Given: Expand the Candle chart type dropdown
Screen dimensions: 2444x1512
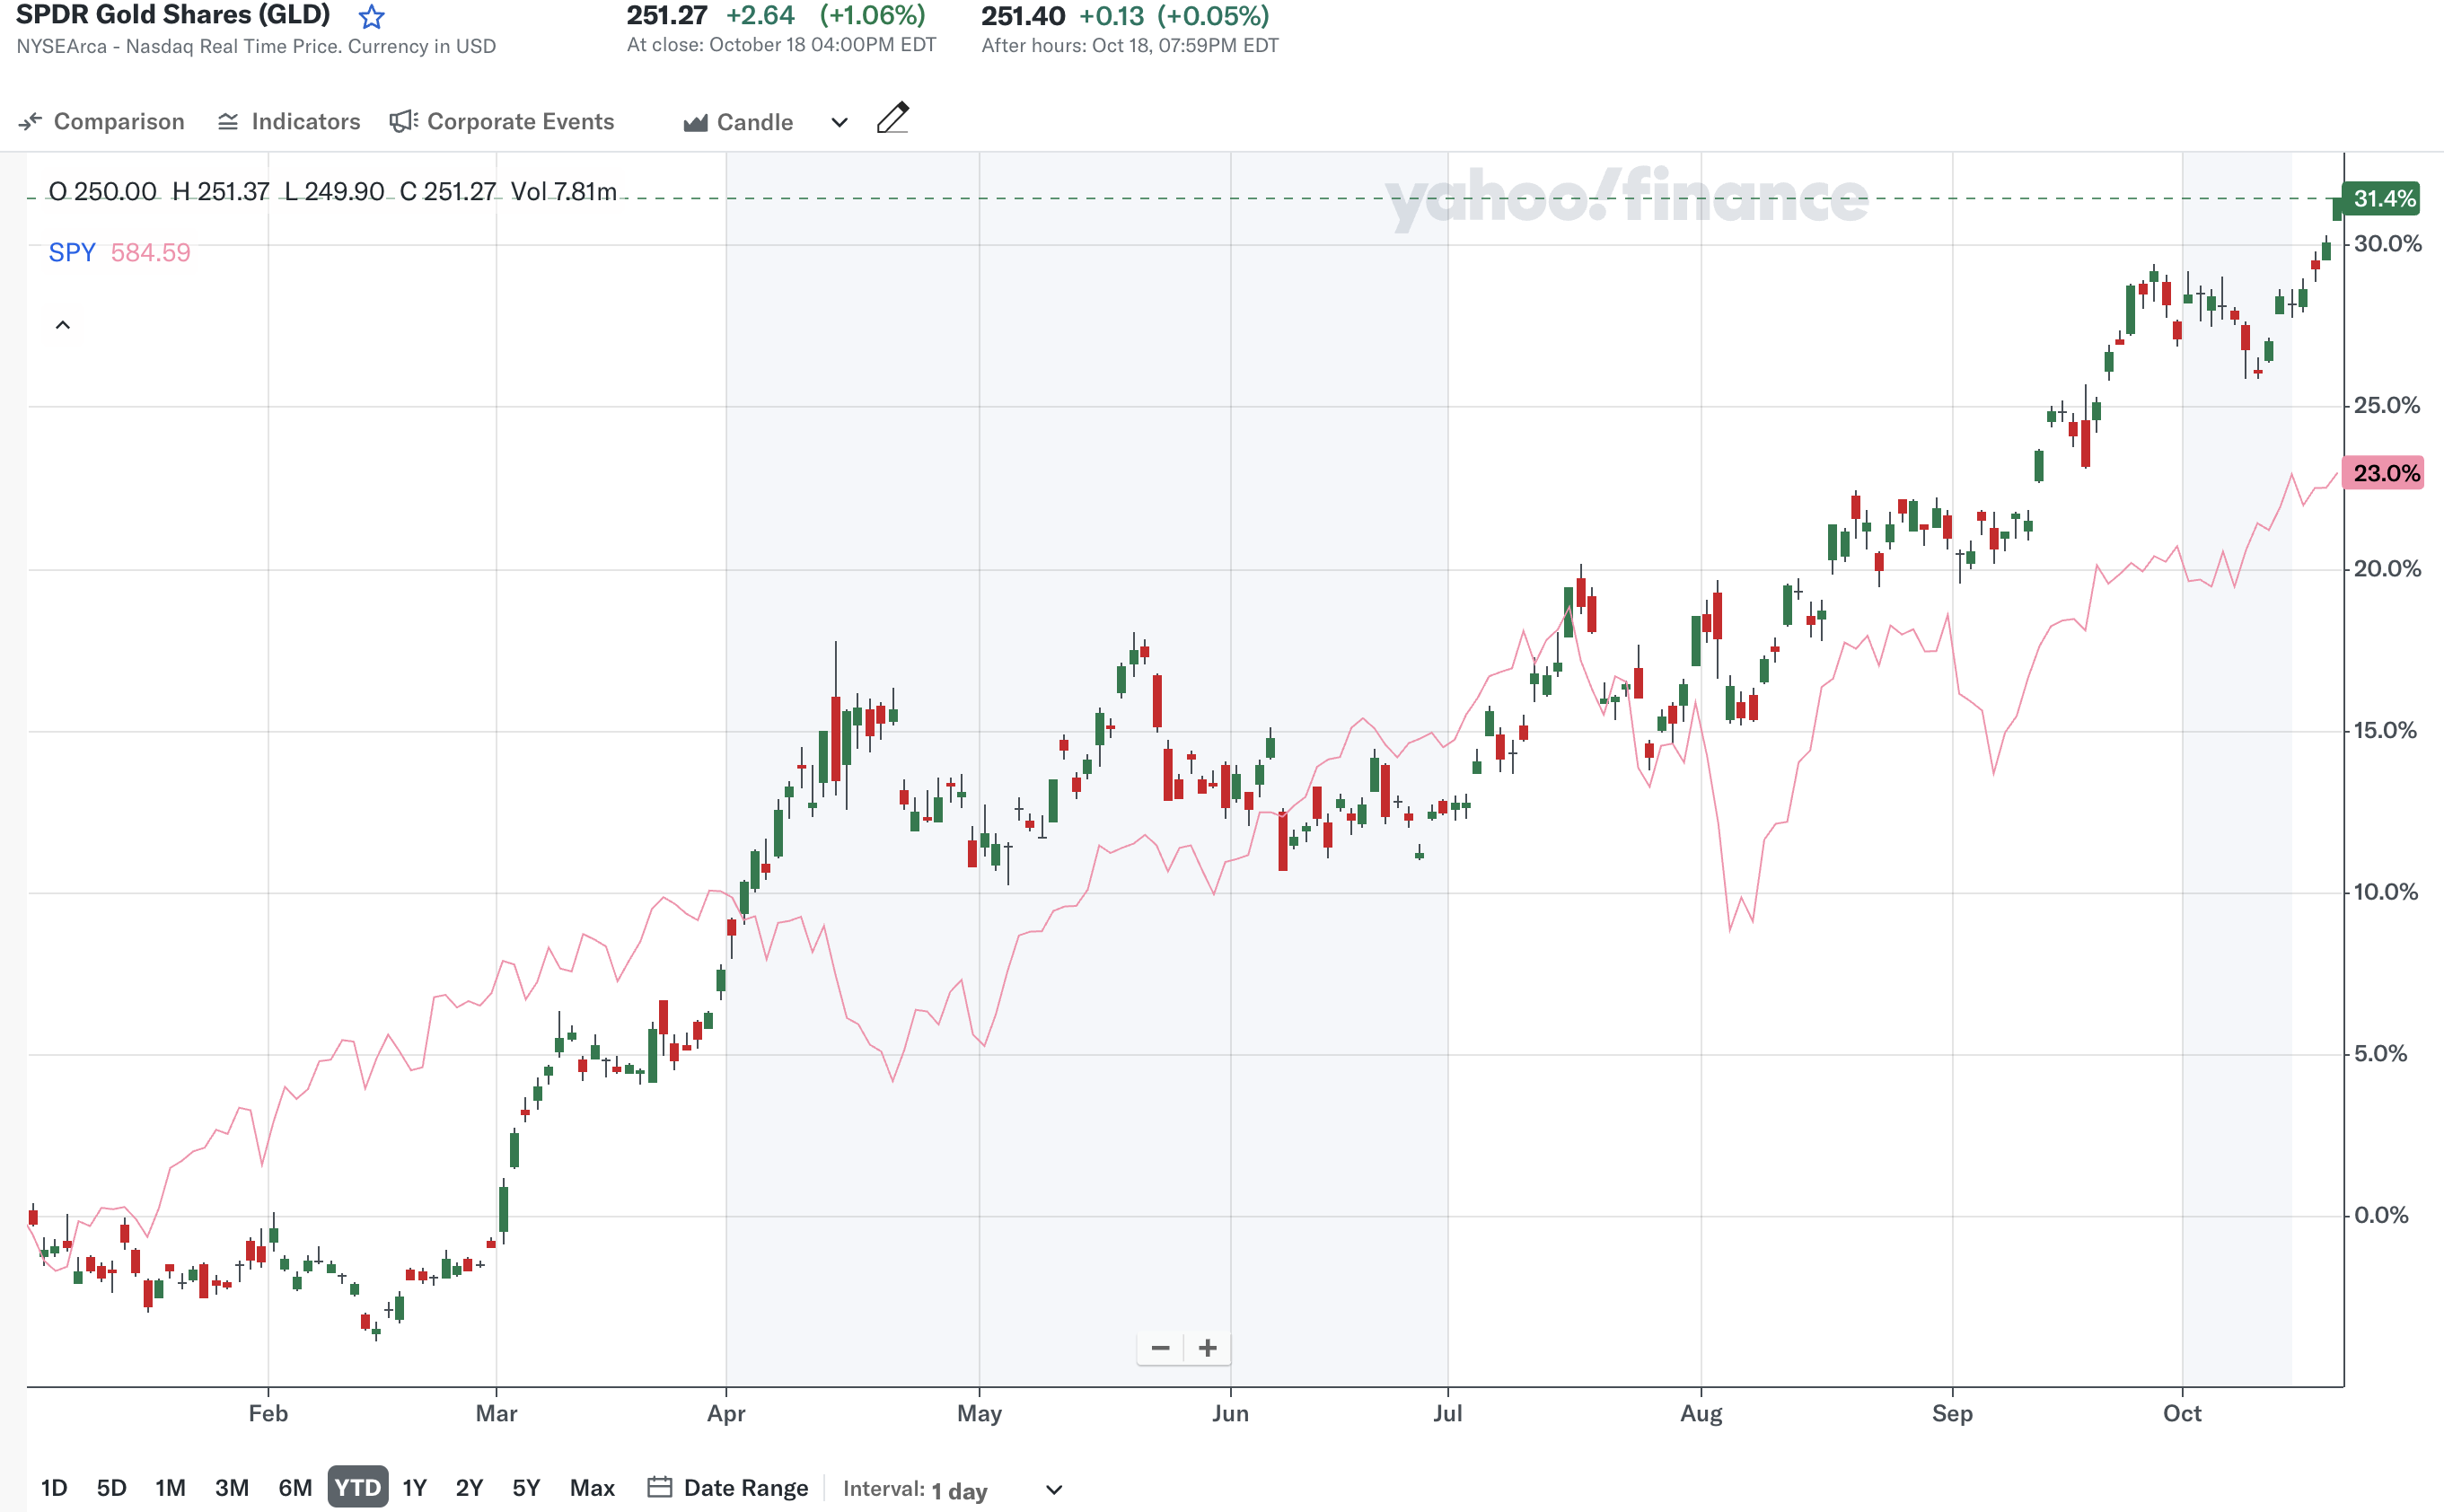Looking at the screenshot, I should pos(839,123).
